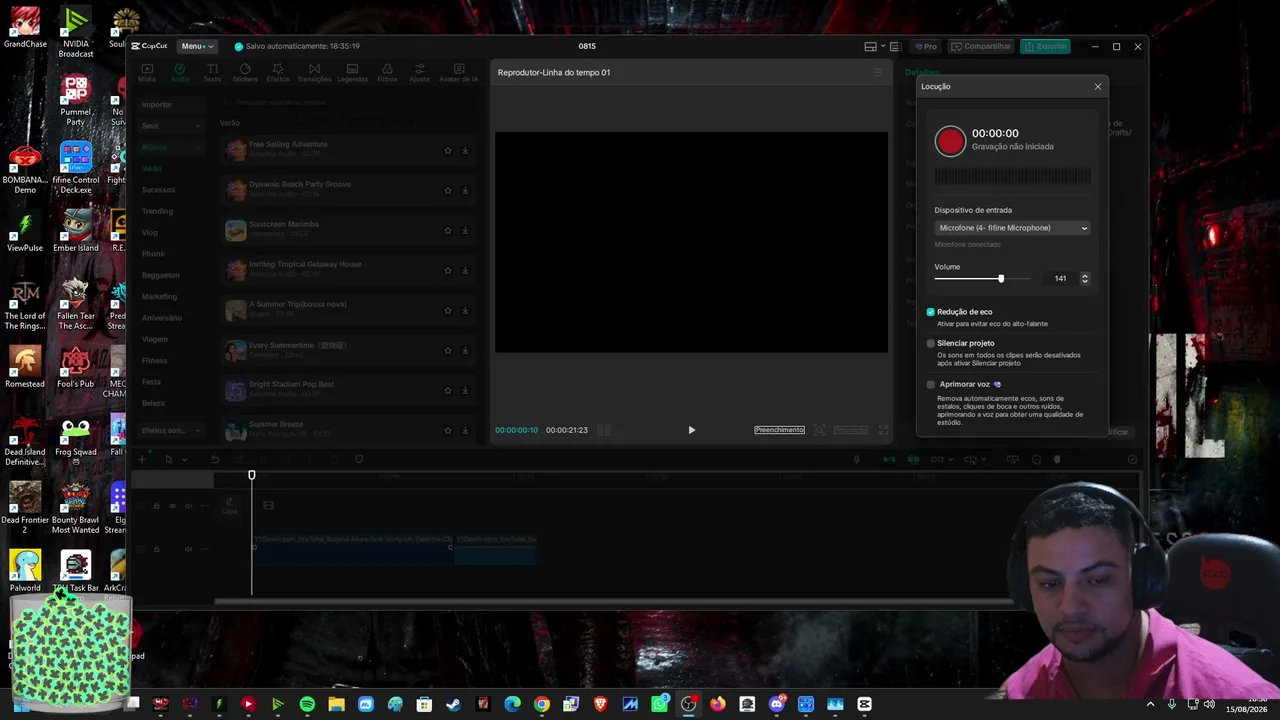
Task: Open the CapCut Menu dropdown
Action: (x=197, y=46)
